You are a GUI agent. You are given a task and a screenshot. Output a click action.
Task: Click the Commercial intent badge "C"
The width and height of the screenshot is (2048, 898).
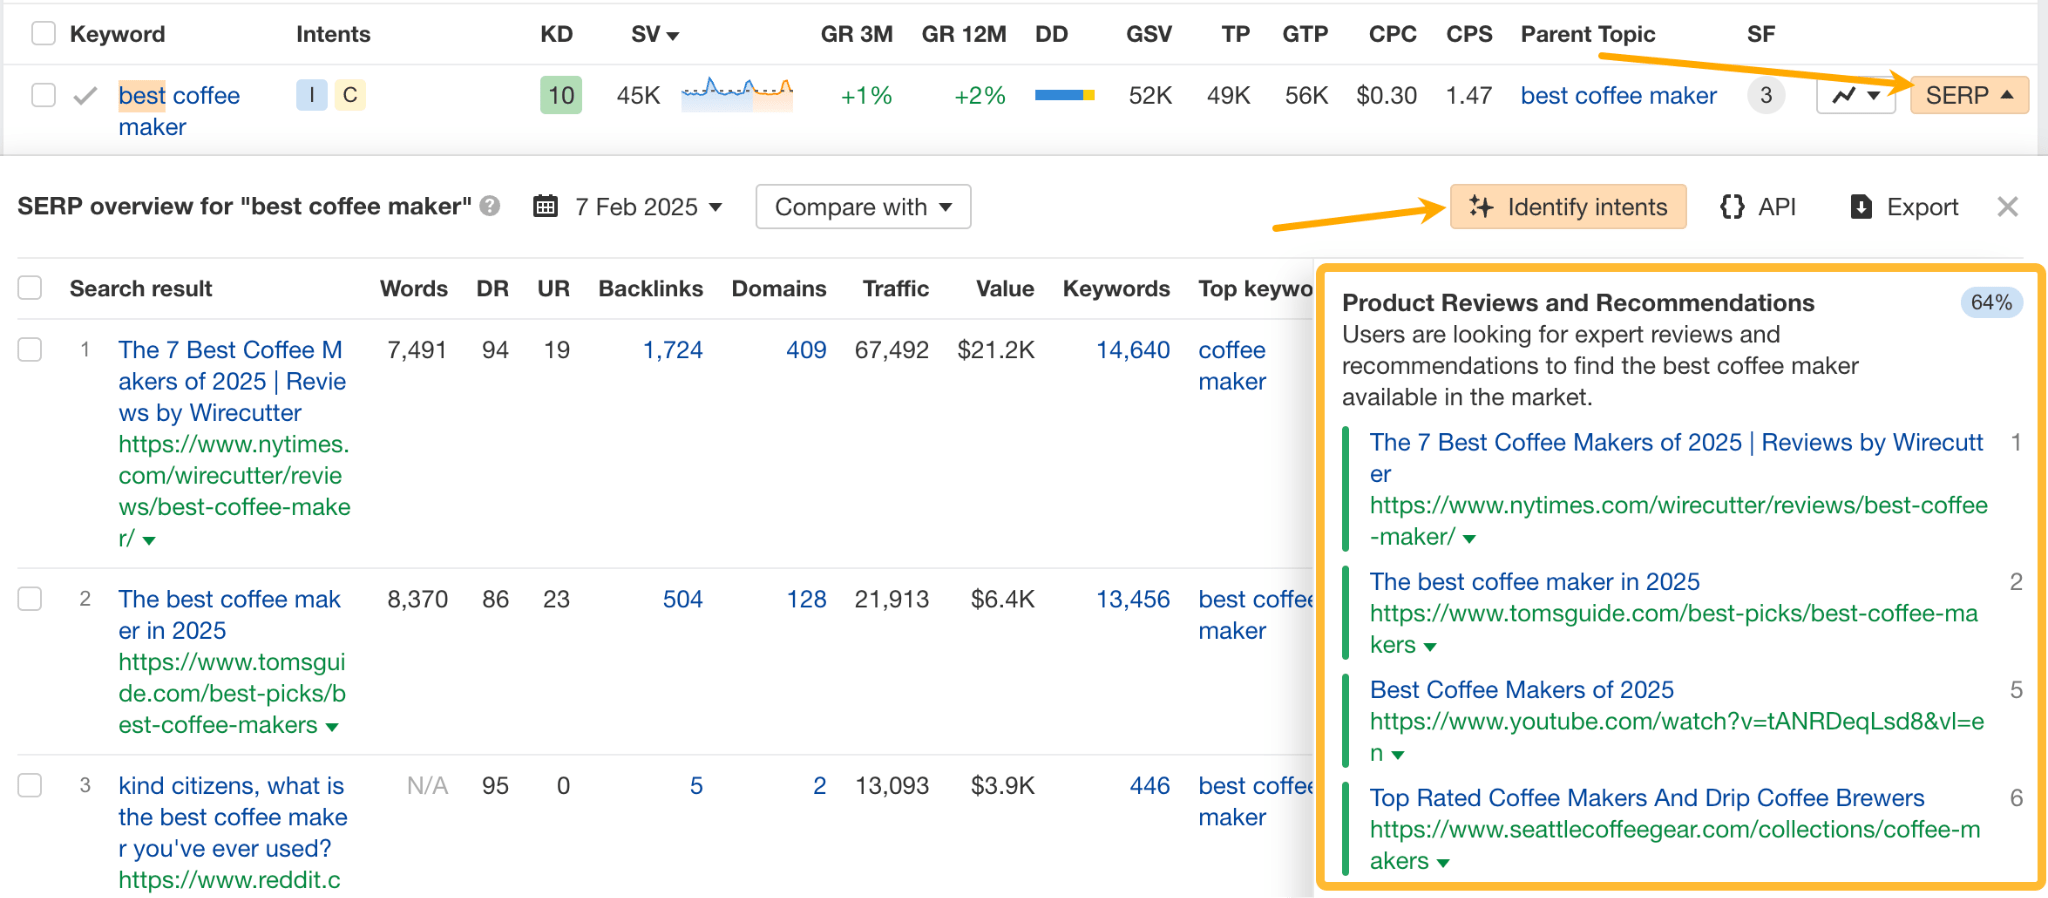350,95
